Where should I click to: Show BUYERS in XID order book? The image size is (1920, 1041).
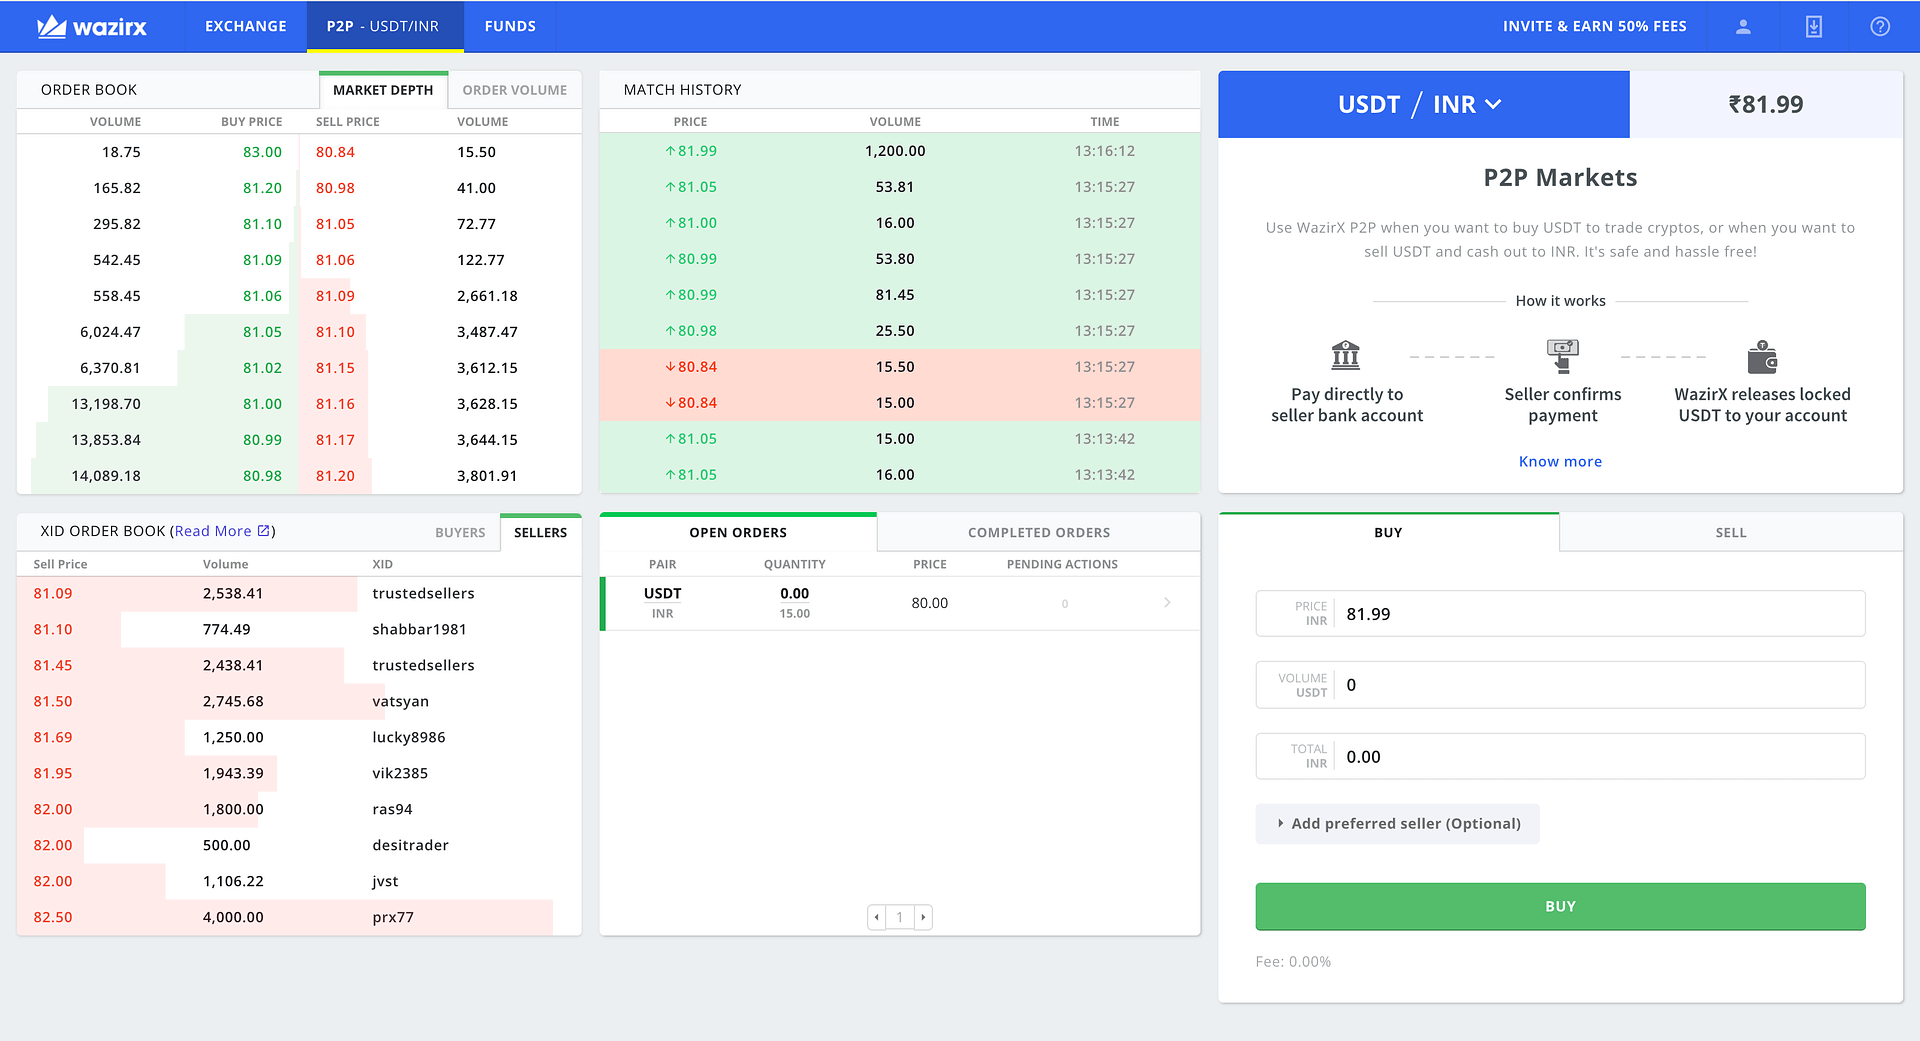(x=460, y=532)
